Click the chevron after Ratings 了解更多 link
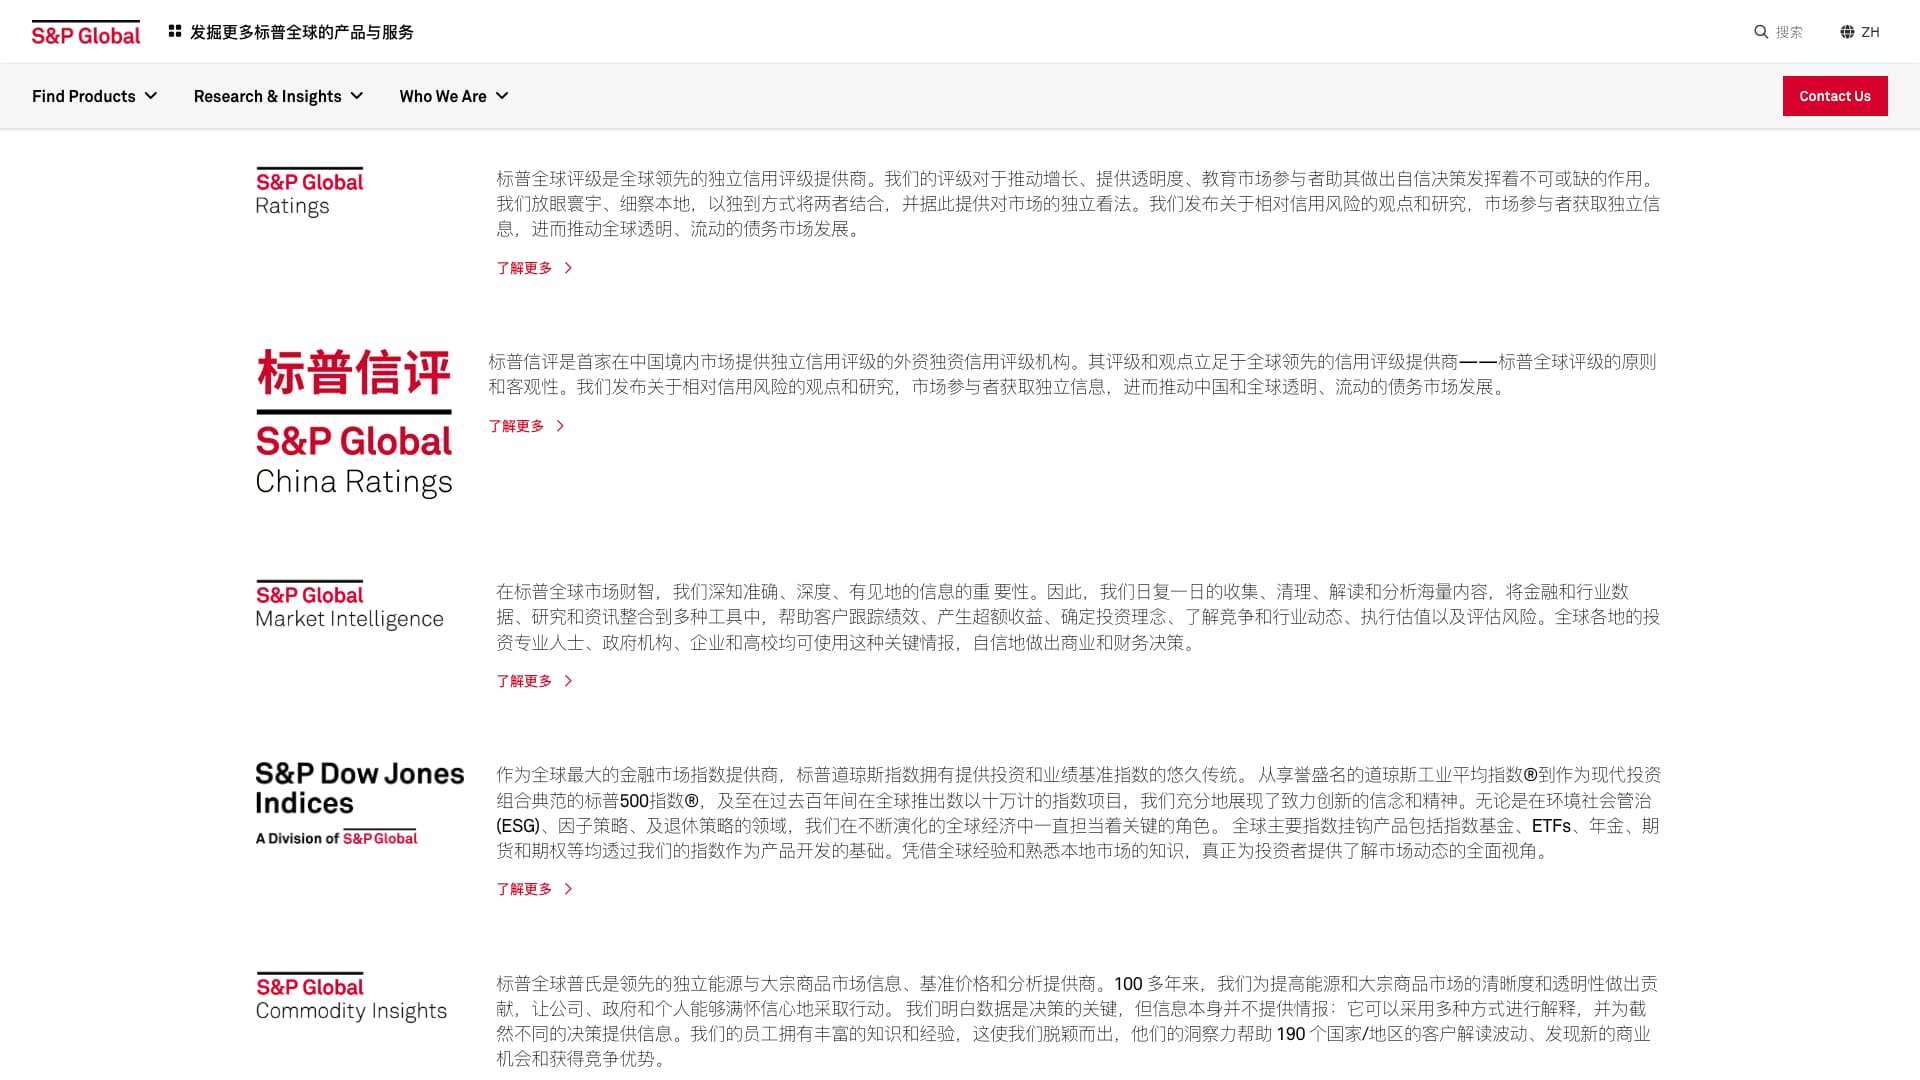The image size is (1920, 1080). (x=568, y=268)
